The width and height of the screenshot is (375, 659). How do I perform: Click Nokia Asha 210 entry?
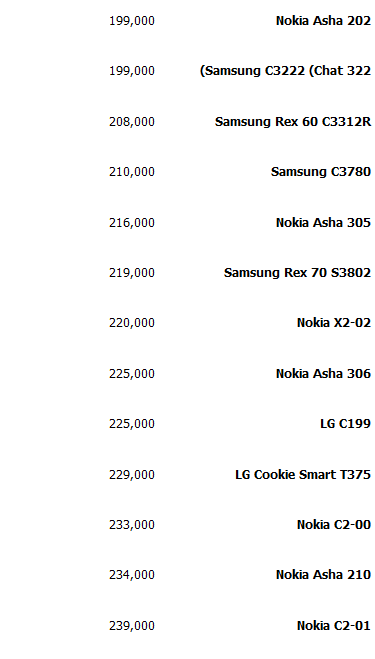tap(323, 575)
